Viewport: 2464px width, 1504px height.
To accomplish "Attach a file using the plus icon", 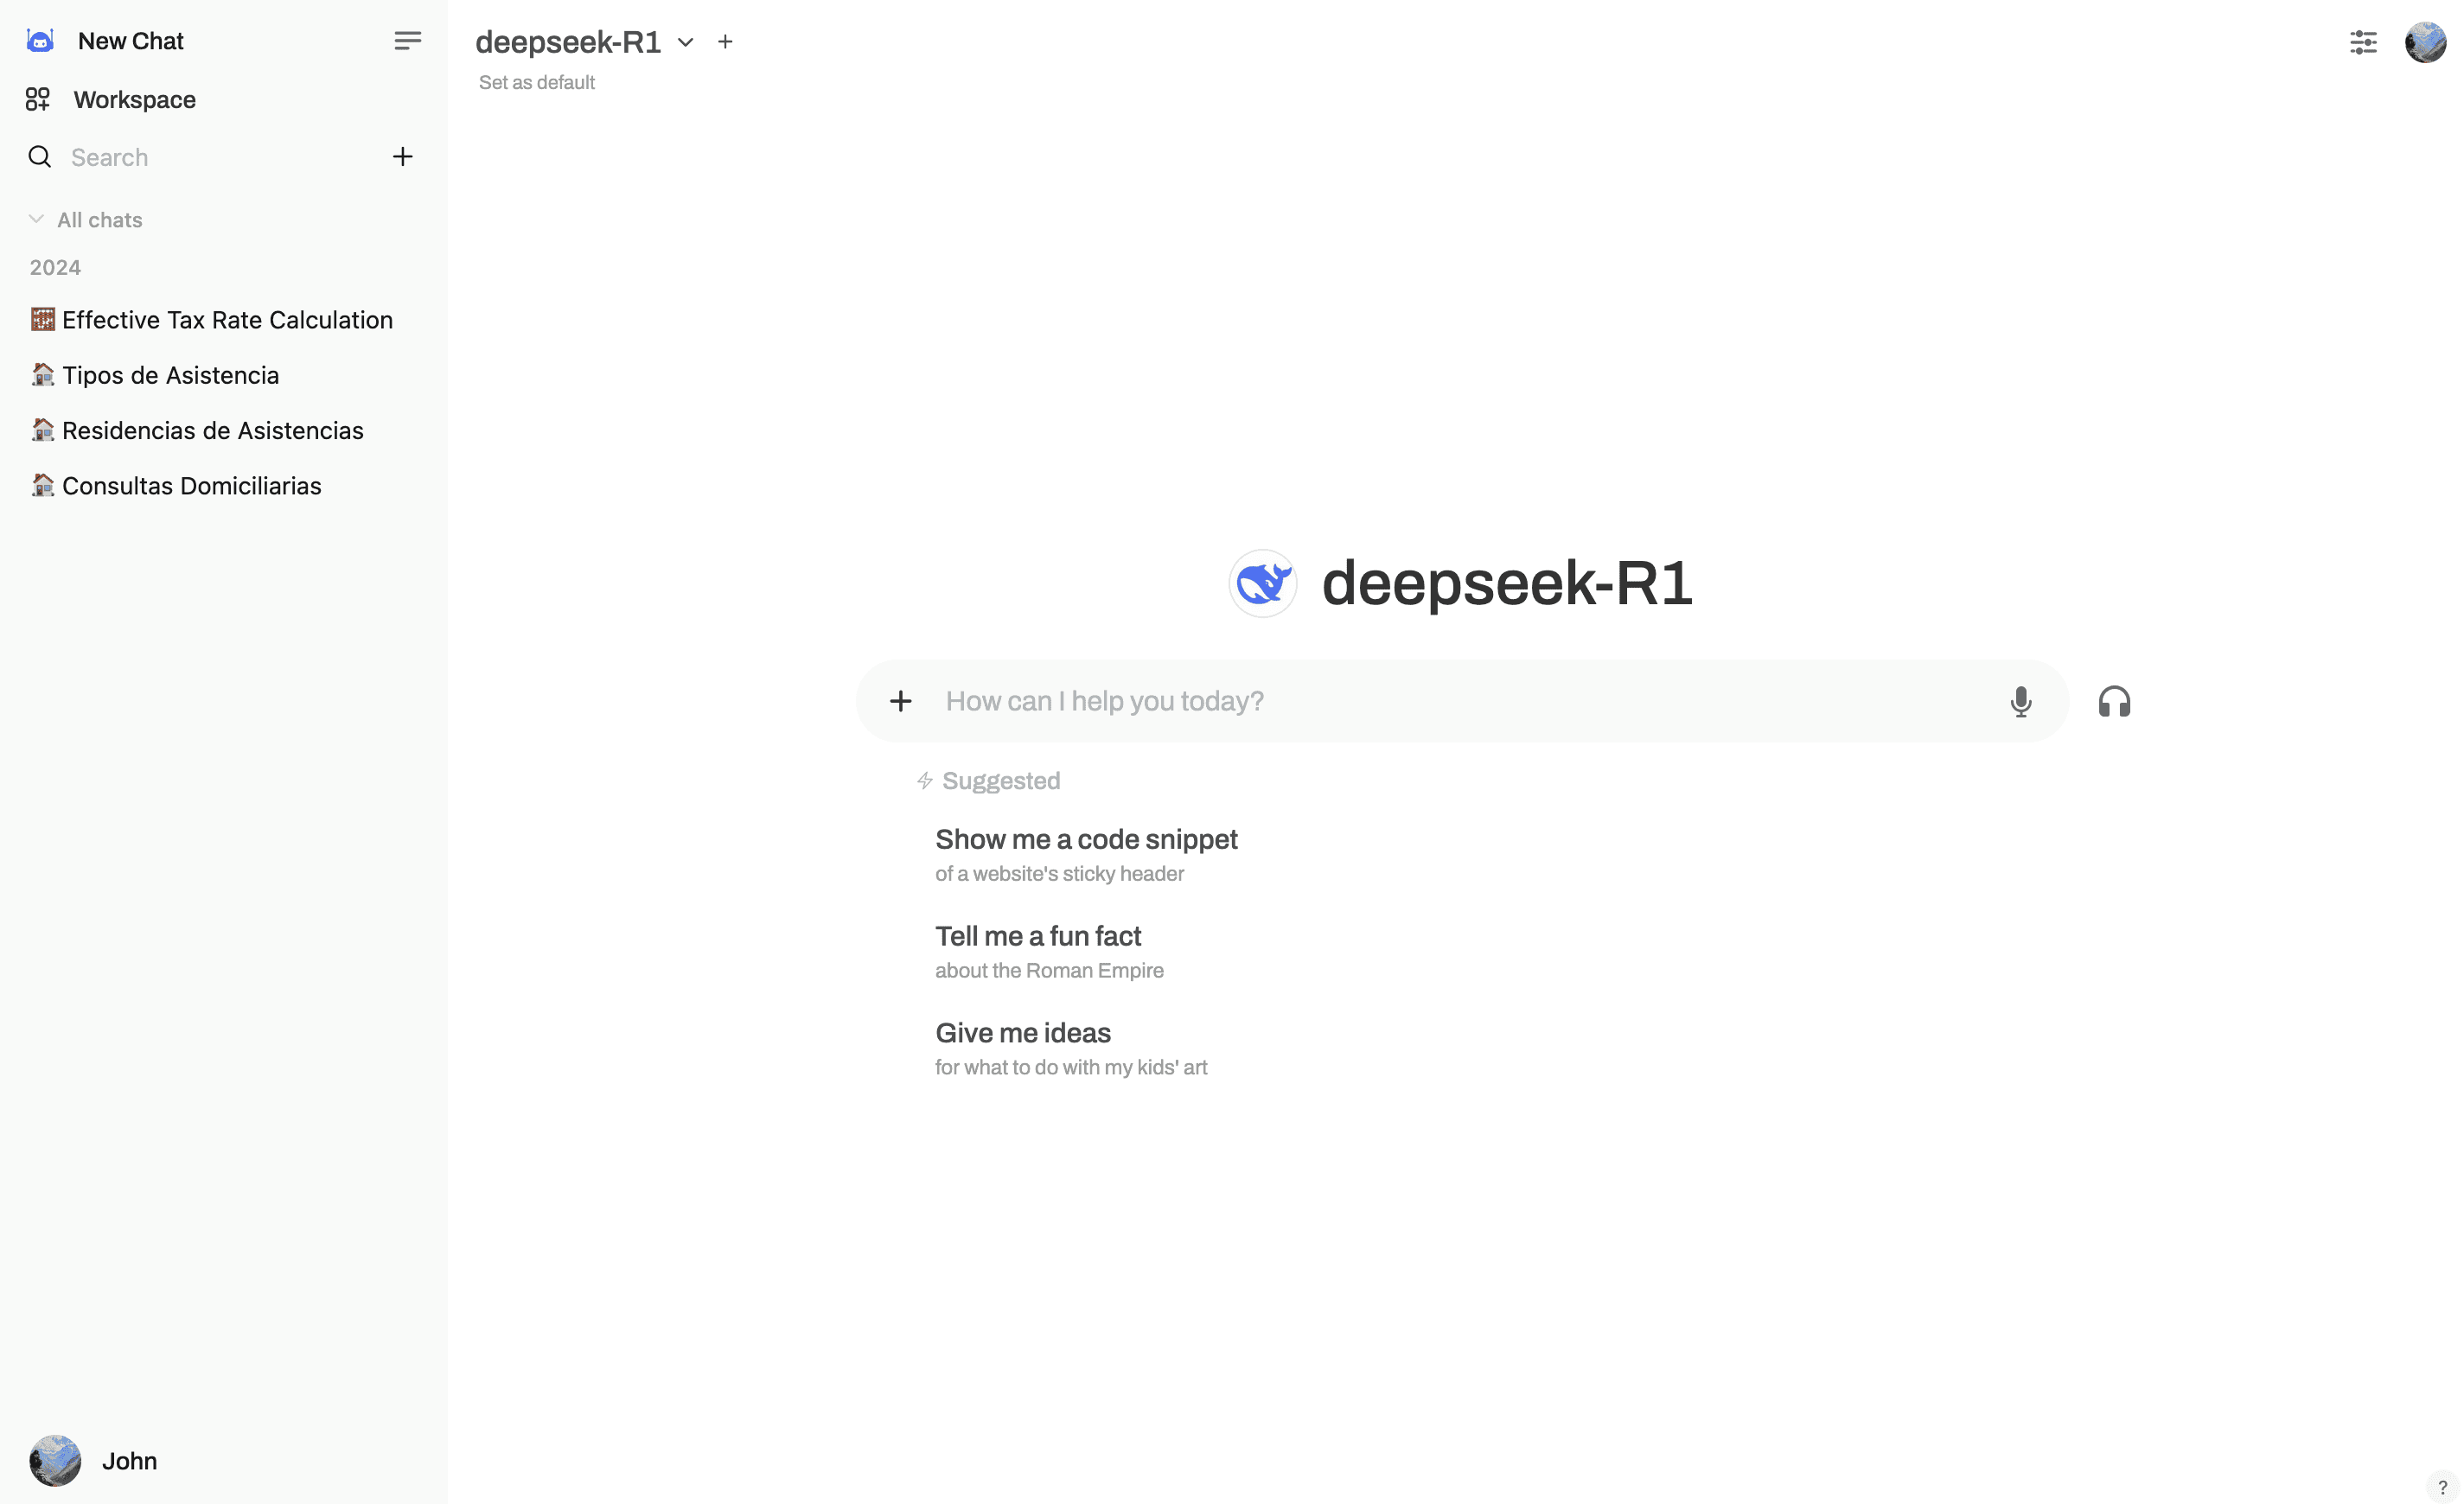I will (x=901, y=700).
